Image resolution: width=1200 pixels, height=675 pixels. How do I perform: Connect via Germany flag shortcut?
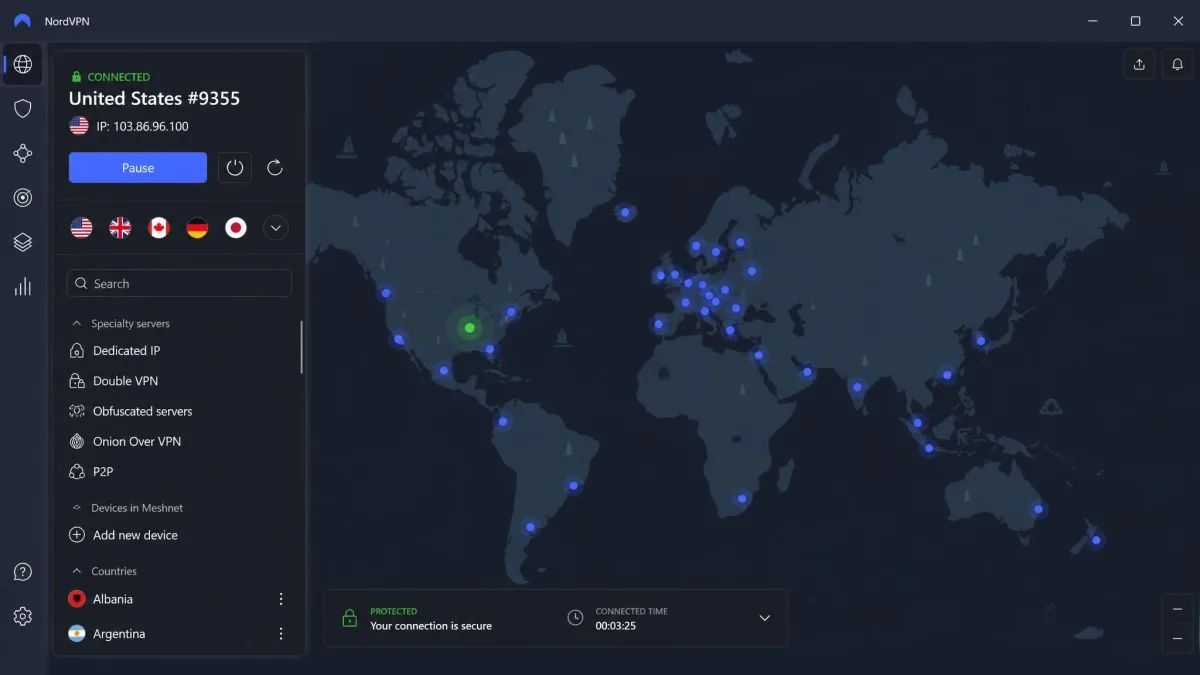197,228
